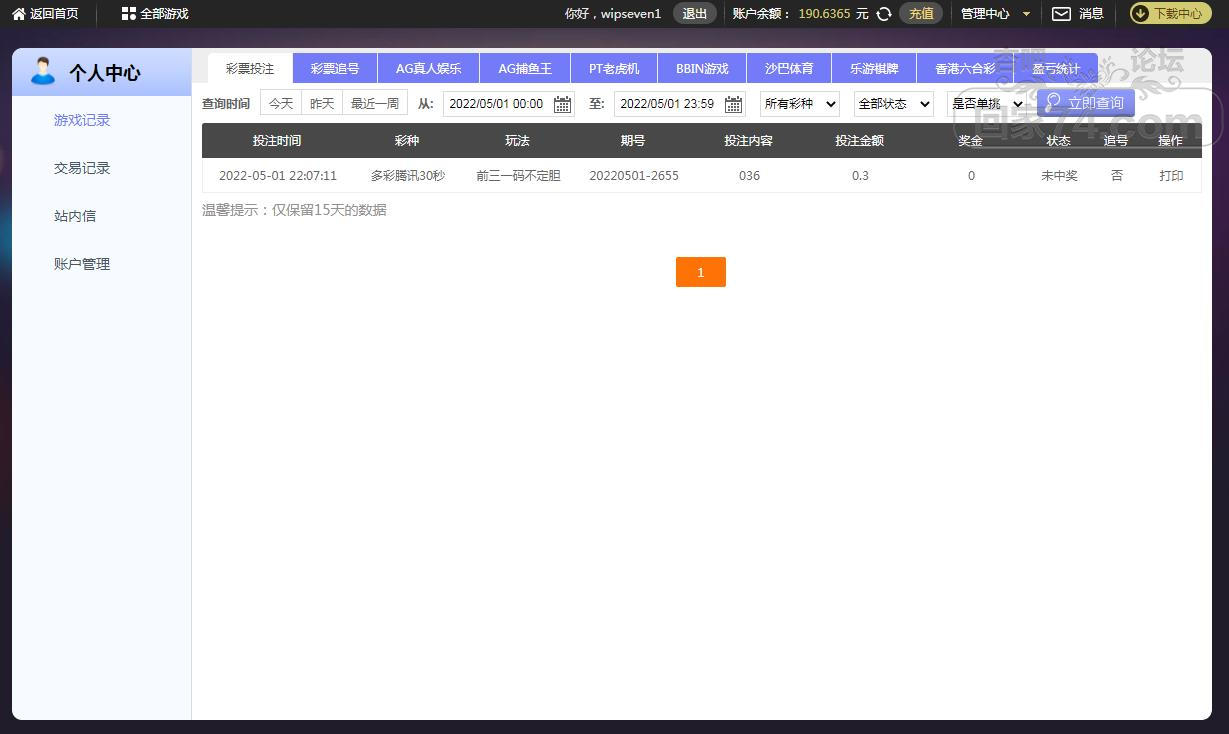Expand the 管理中心 dropdown arrow

[1026, 14]
